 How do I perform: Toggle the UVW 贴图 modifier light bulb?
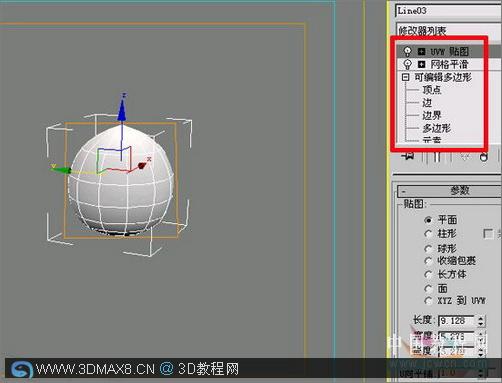click(407, 51)
